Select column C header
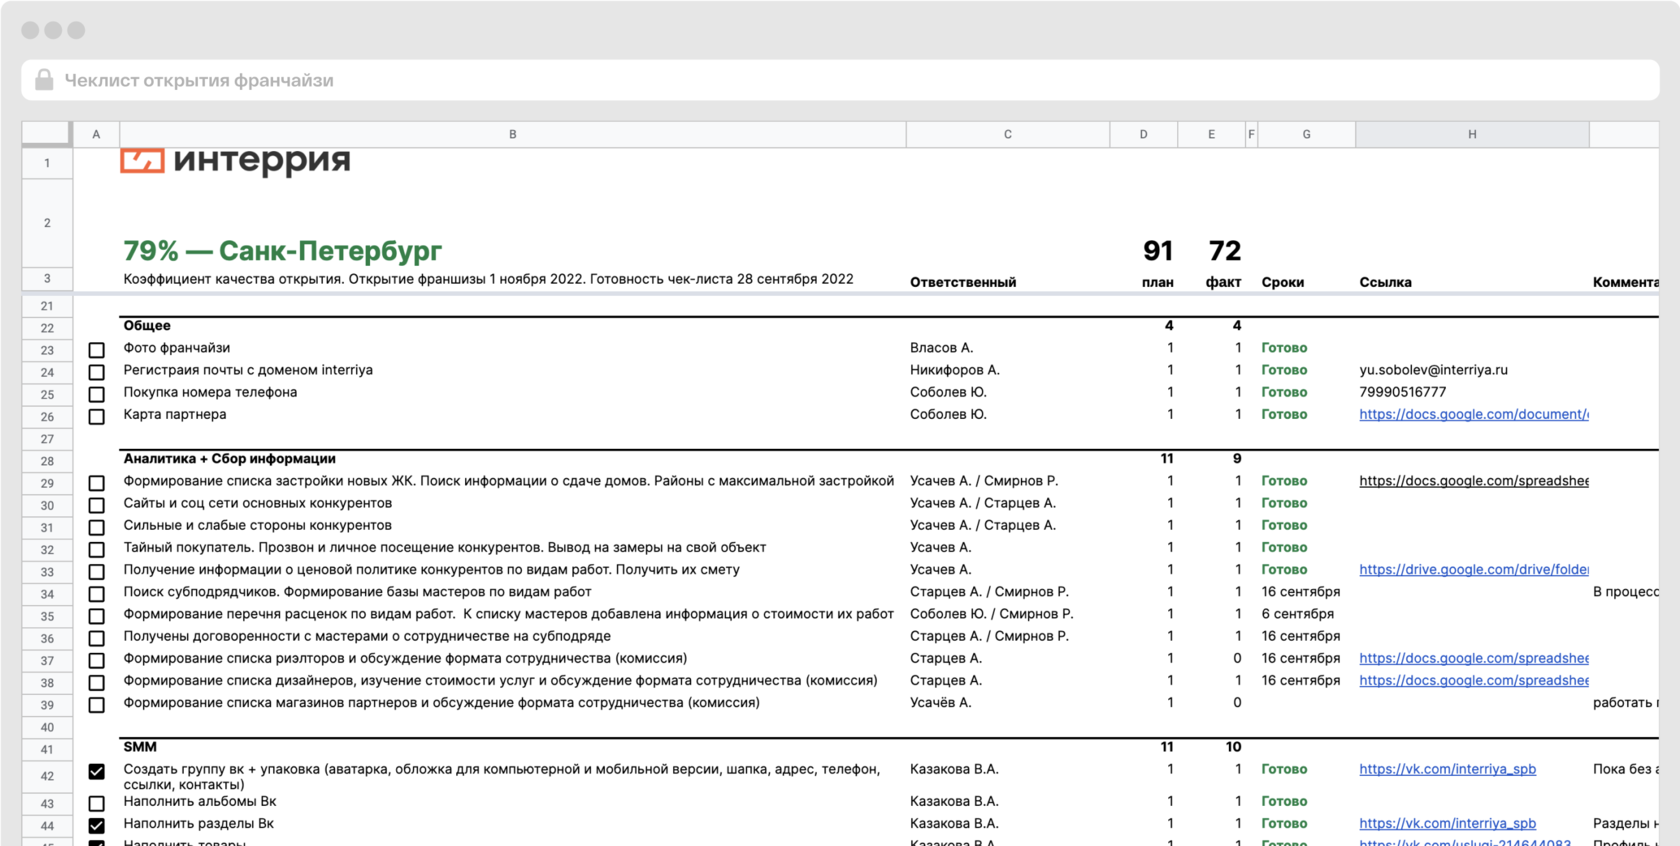This screenshot has height=846, width=1680. click(1008, 134)
